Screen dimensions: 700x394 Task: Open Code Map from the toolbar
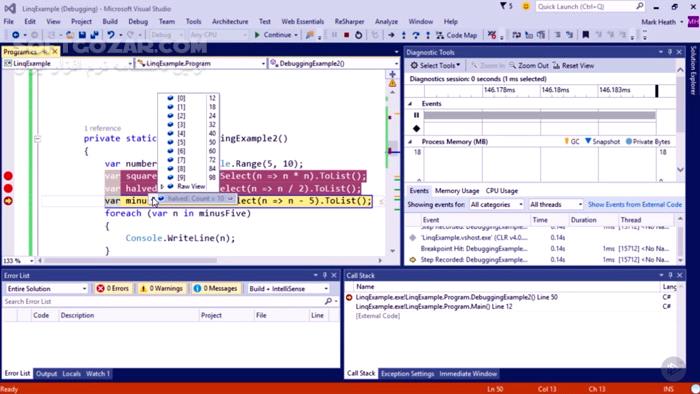tap(457, 35)
